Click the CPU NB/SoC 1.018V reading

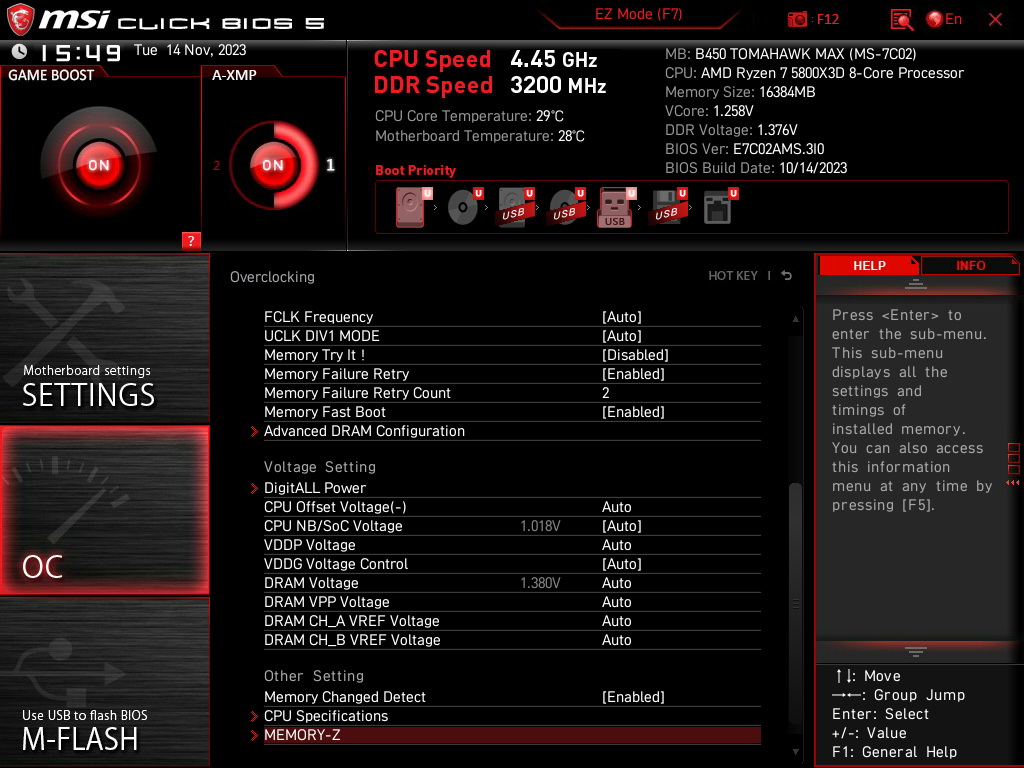coord(540,526)
